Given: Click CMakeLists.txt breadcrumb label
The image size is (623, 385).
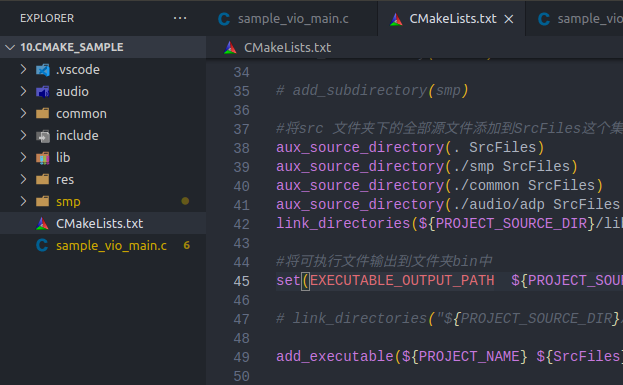Looking at the screenshot, I should point(287,48).
